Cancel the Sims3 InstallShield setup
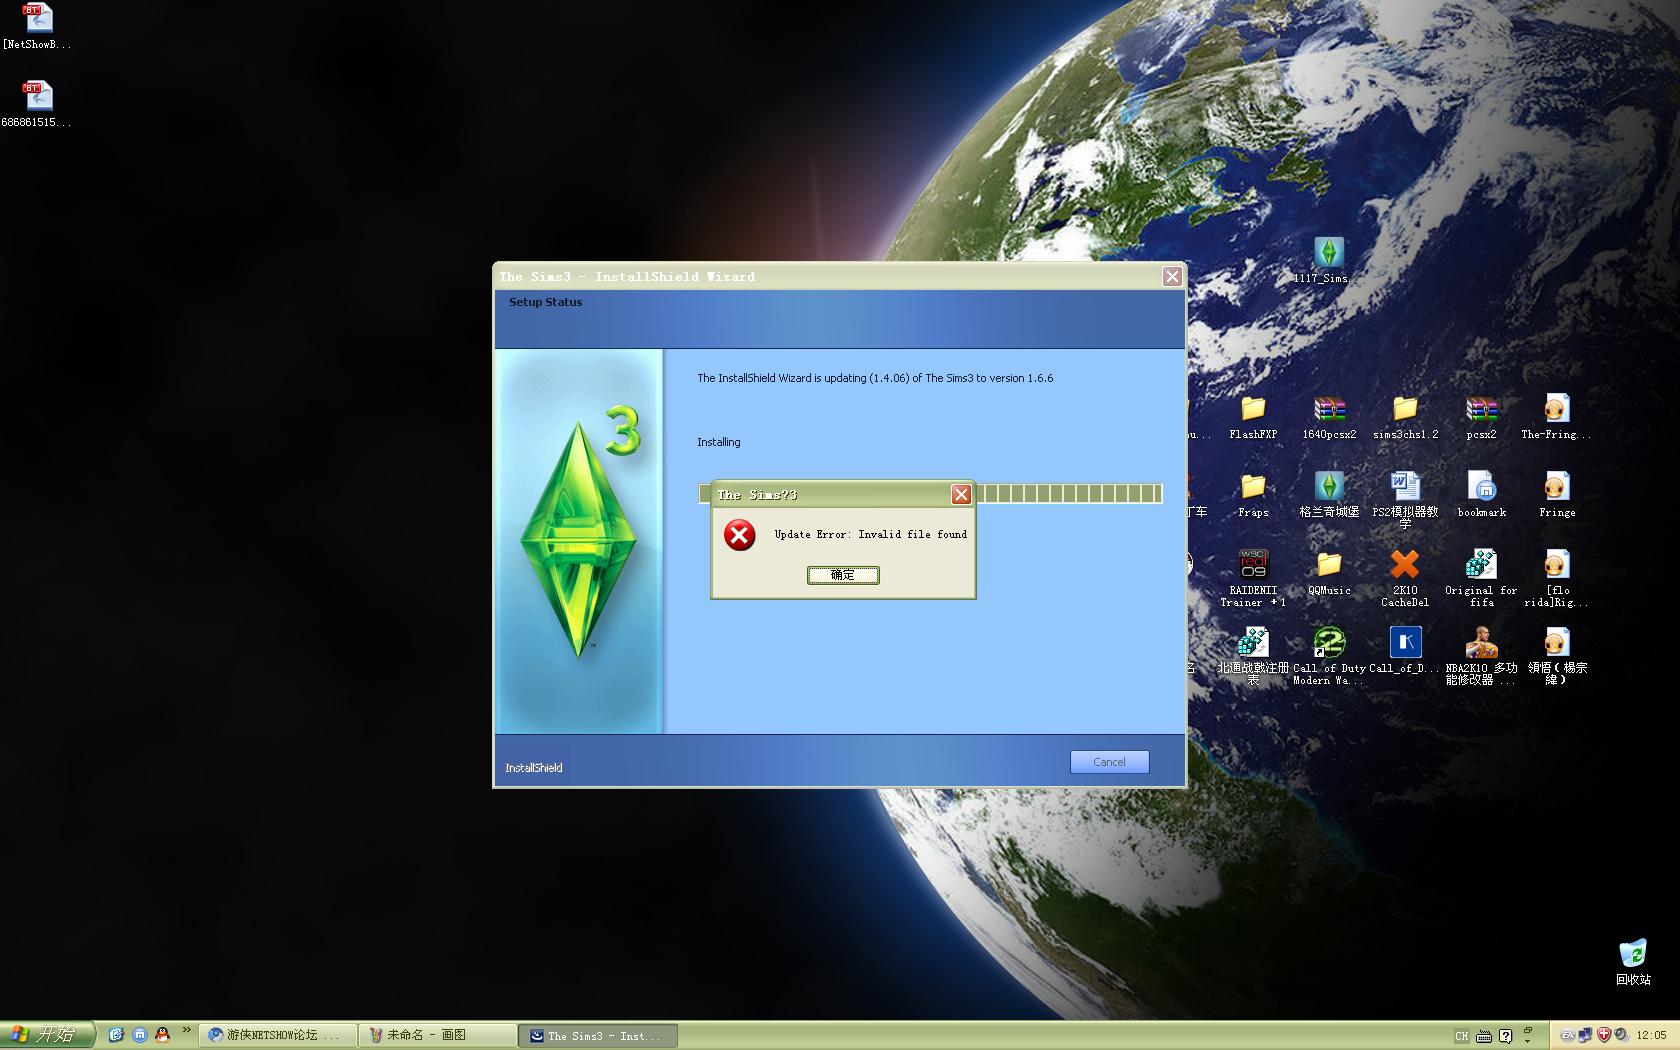 (1109, 762)
